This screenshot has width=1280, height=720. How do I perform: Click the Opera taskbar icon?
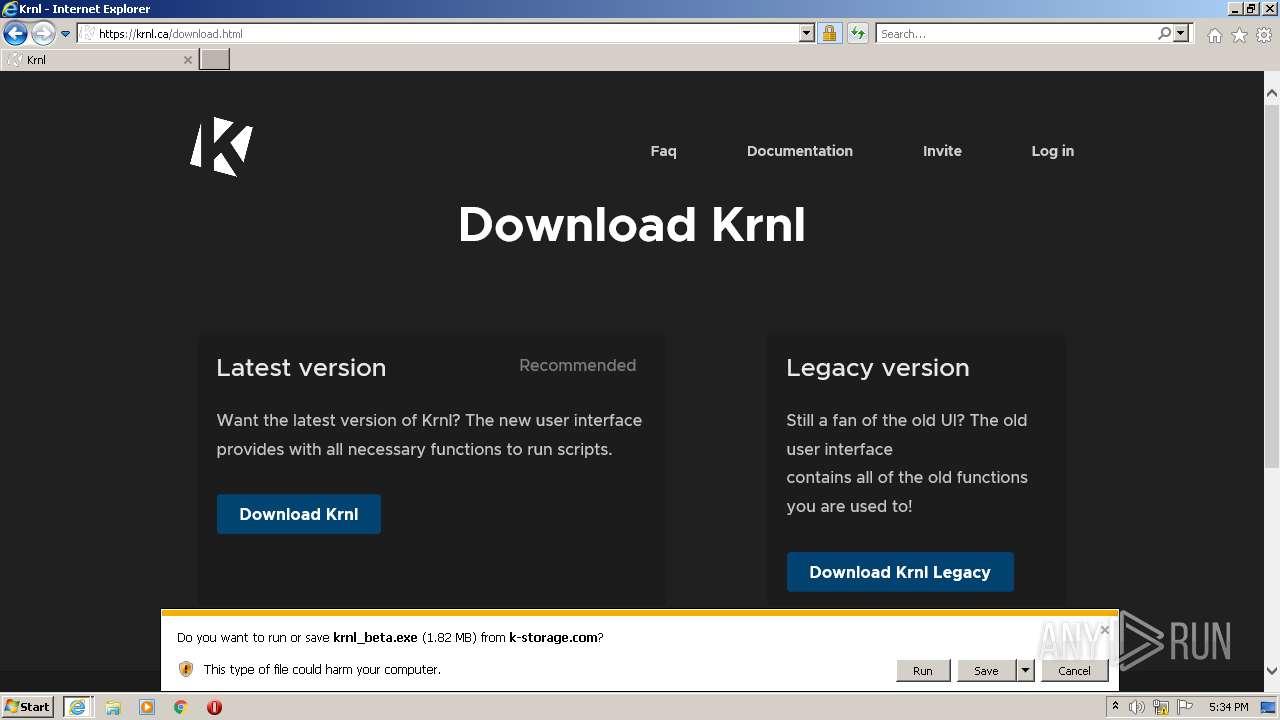tap(214, 707)
